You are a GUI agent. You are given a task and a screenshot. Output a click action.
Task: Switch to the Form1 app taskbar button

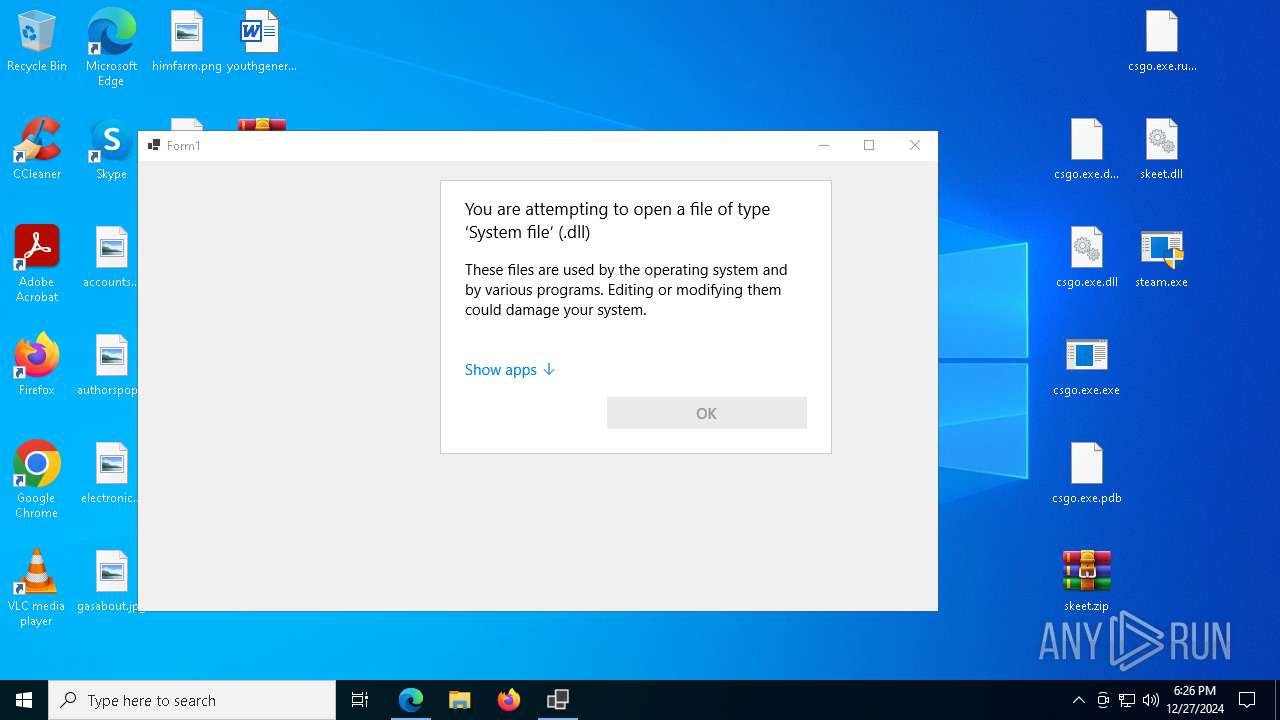558,700
